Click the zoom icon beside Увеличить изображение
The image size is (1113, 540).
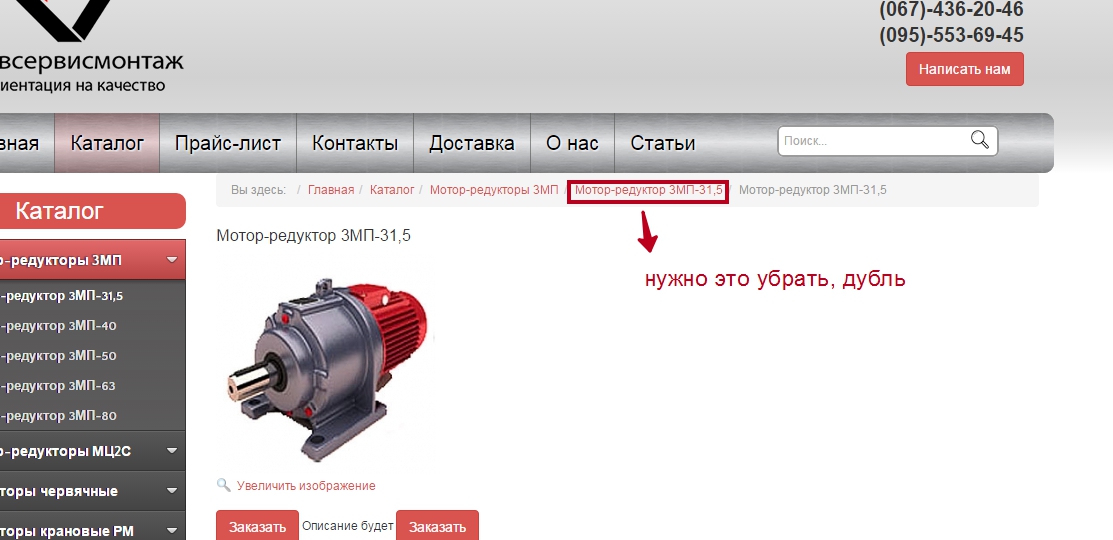224,485
